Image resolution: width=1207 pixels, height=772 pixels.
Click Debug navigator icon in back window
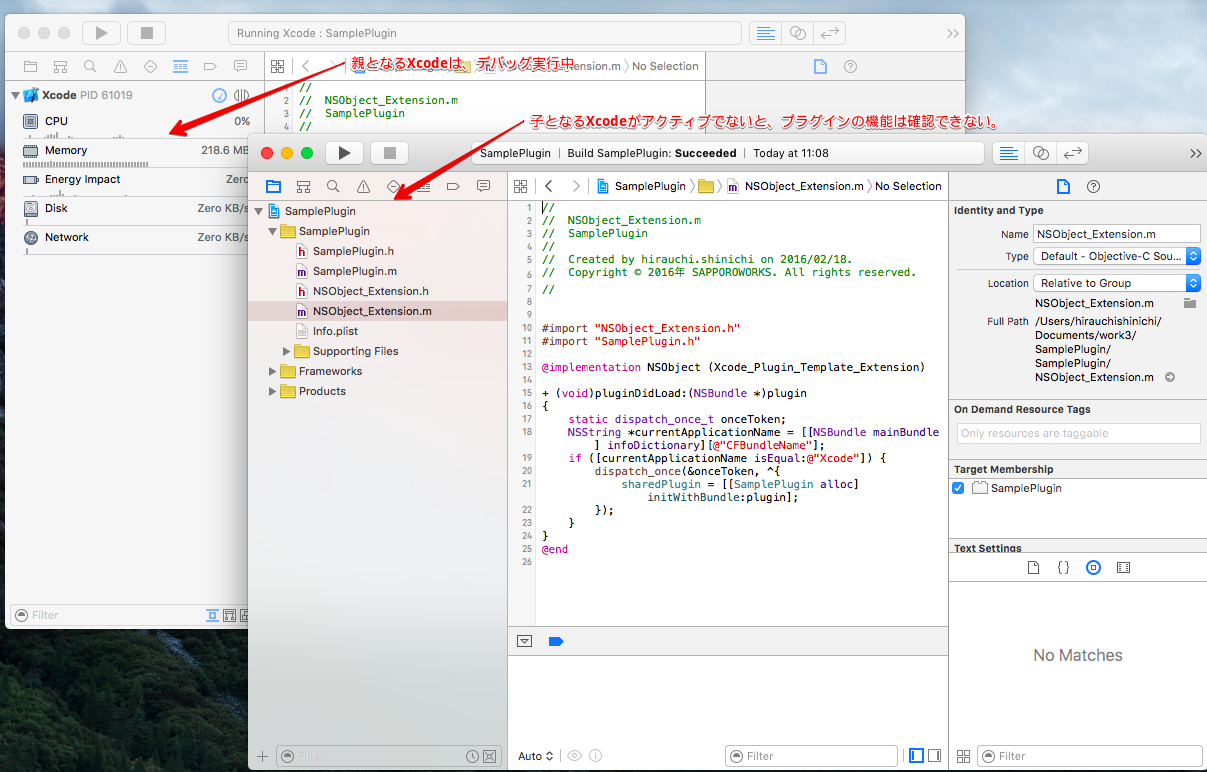coord(180,66)
